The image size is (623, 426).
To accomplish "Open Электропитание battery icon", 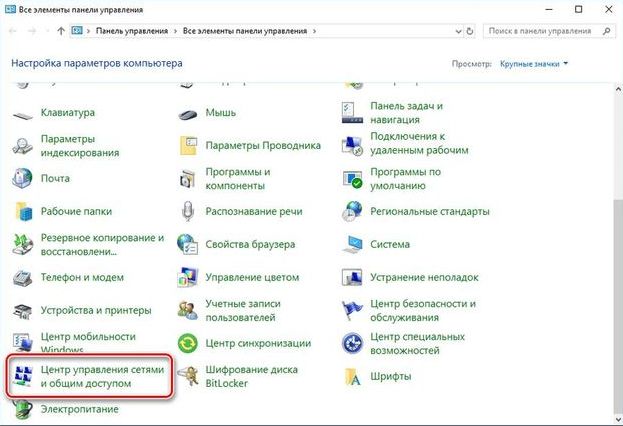I will pos(23,409).
